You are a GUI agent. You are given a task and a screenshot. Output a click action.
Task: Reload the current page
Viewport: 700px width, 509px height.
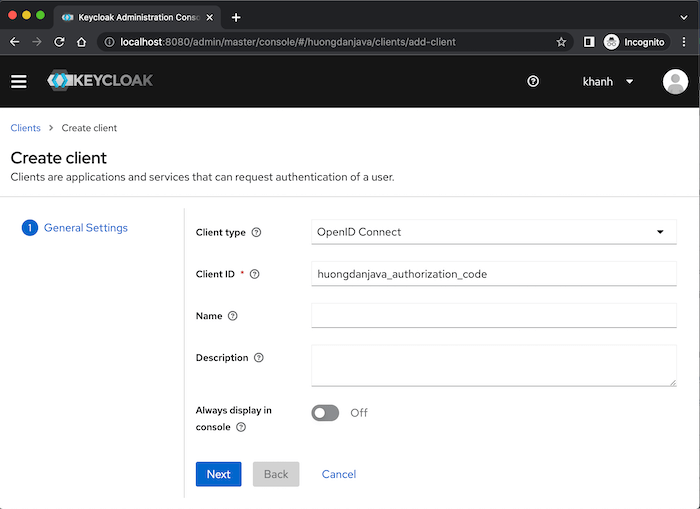coord(59,42)
